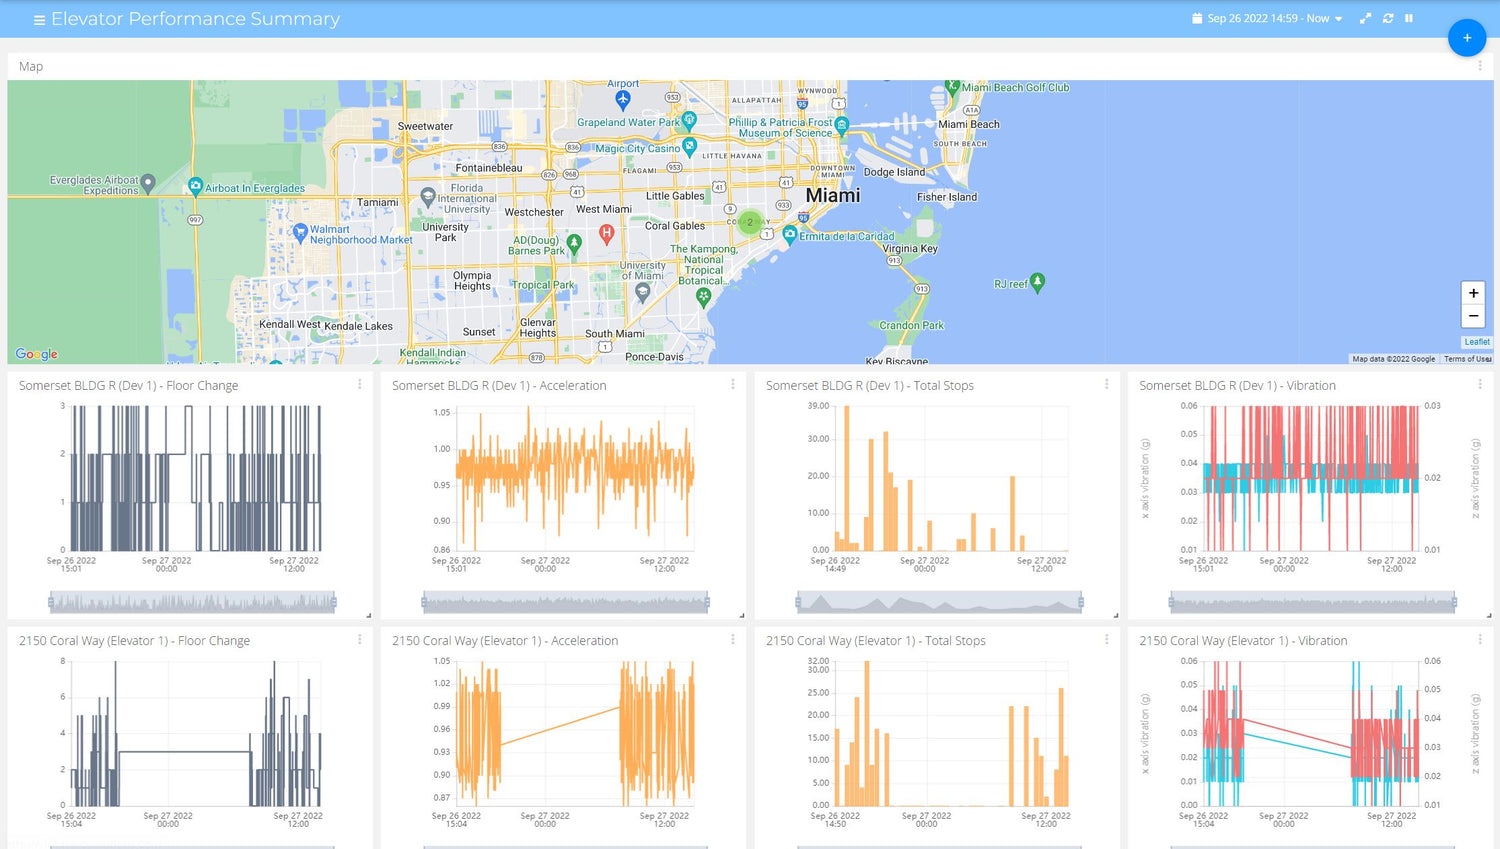Image resolution: width=1500 pixels, height=849 pixels.
Task: Click the Miami Beach Golf Club pin
Action: click(x=953, y=87)
